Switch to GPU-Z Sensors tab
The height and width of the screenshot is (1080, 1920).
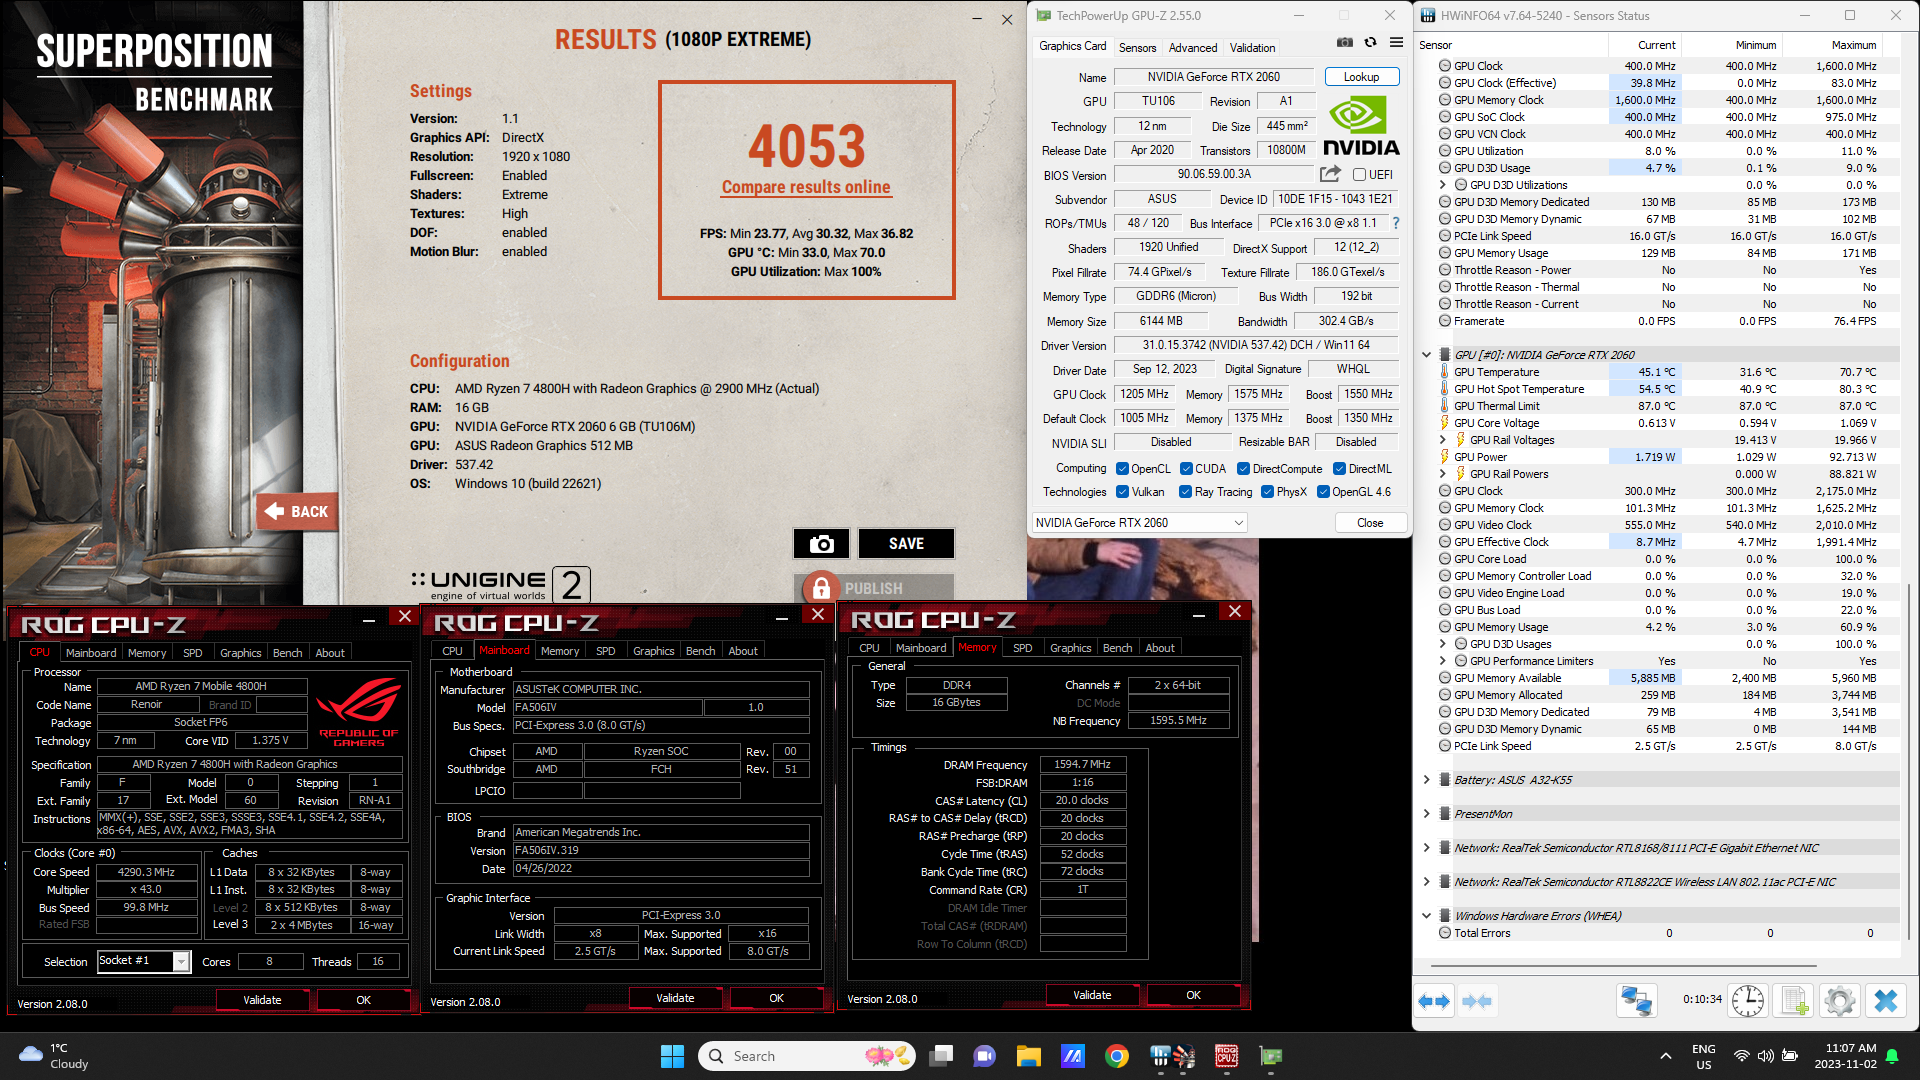1137,48
